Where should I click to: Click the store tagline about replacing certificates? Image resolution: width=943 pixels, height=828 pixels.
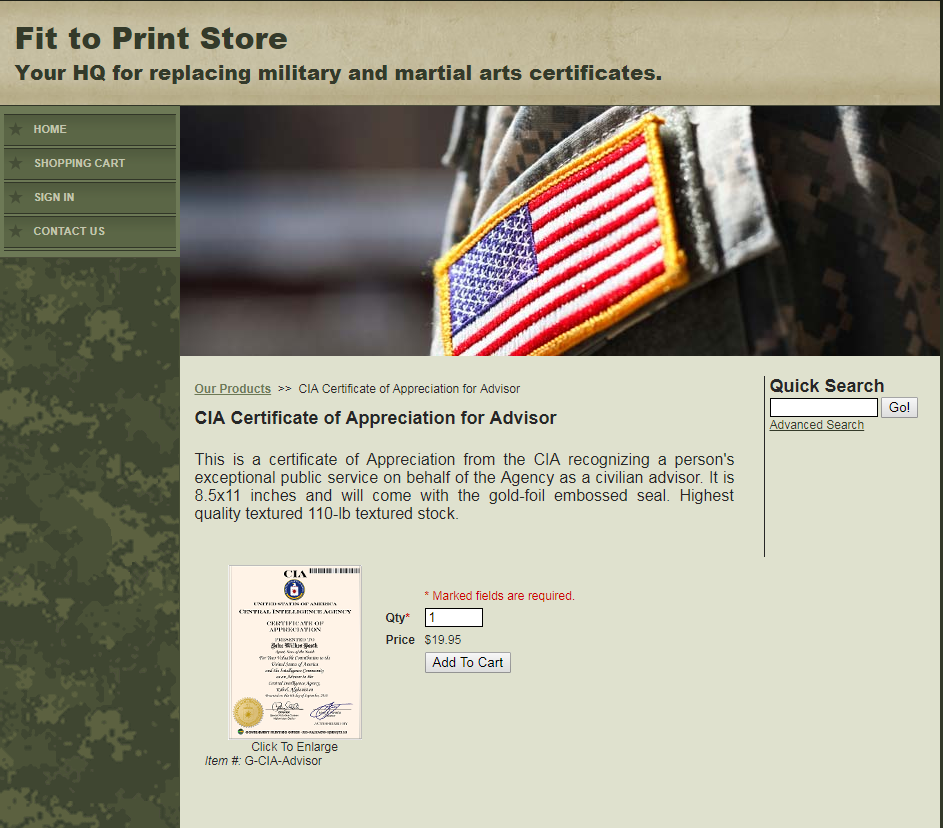tap(339, 73)
